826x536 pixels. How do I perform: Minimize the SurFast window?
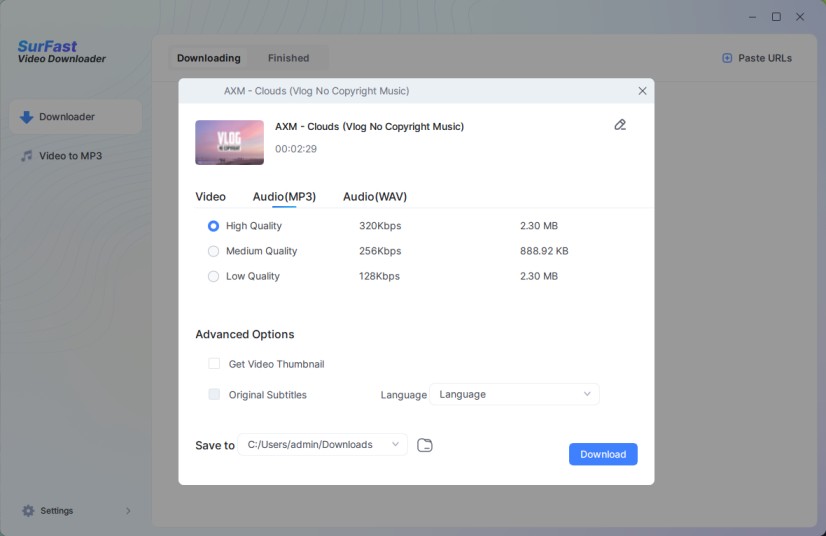click(x=752, y=17)
